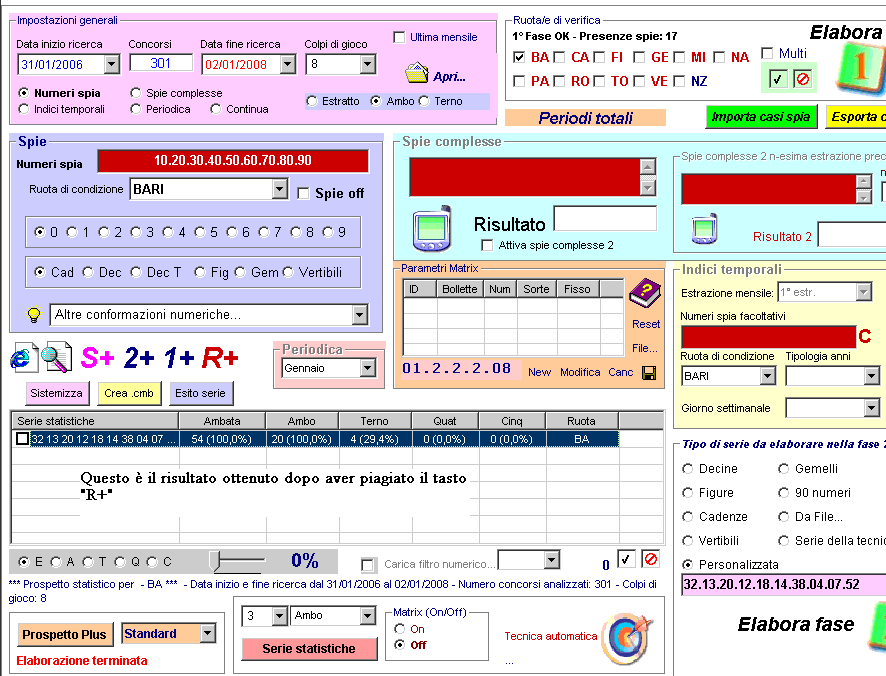Click the Personalizzata serie field 32.13.20

[783, 584]
